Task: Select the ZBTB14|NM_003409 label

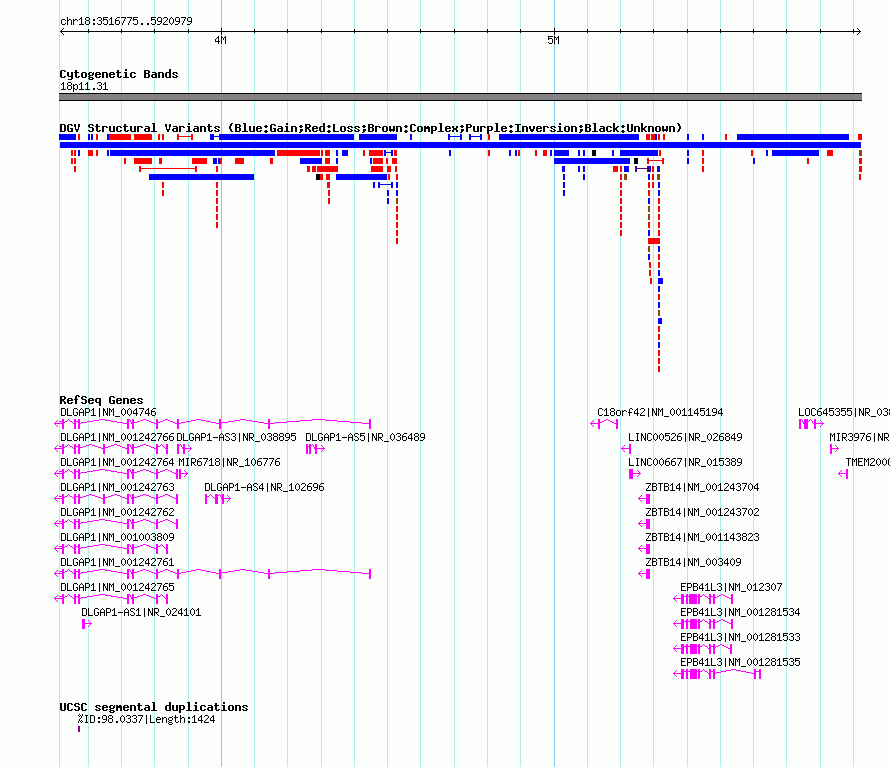Action: [x=693, y=562]
